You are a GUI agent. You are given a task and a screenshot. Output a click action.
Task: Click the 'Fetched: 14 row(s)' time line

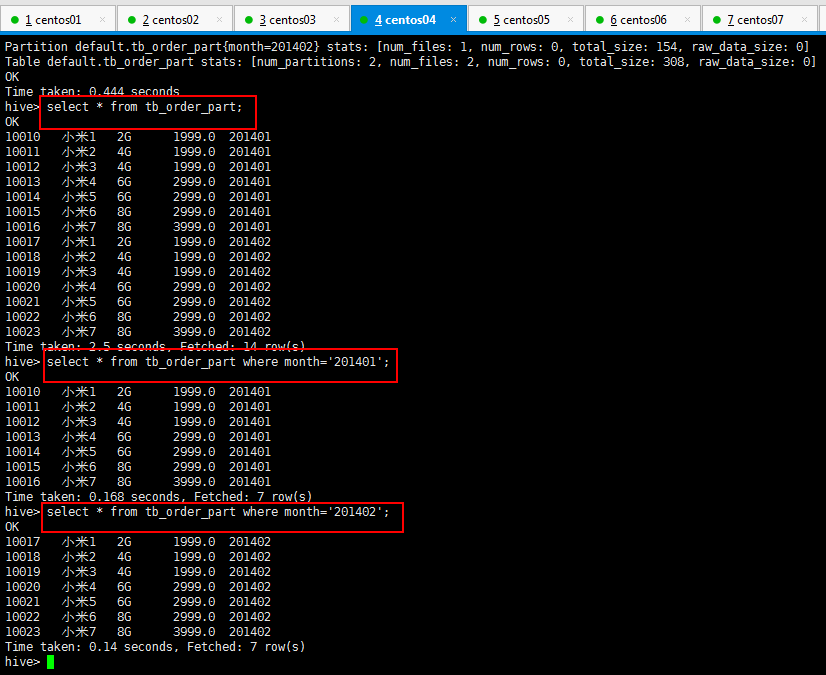pos(155,347)
